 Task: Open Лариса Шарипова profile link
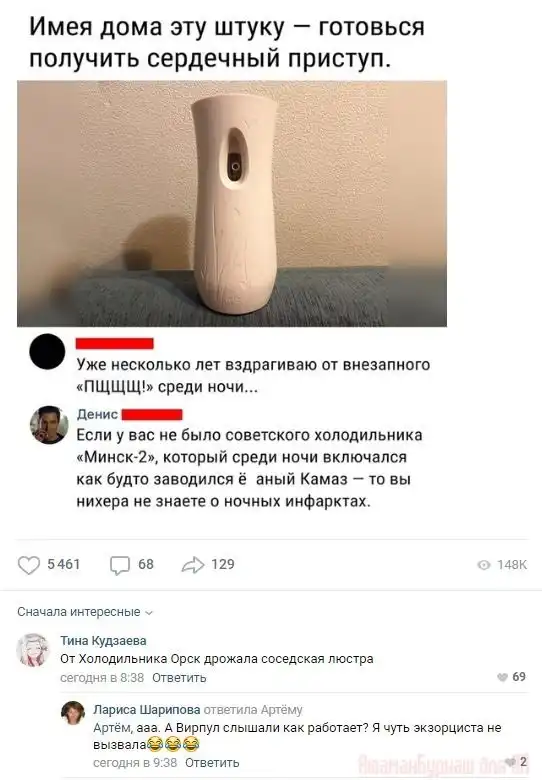[x=147, y=710]
